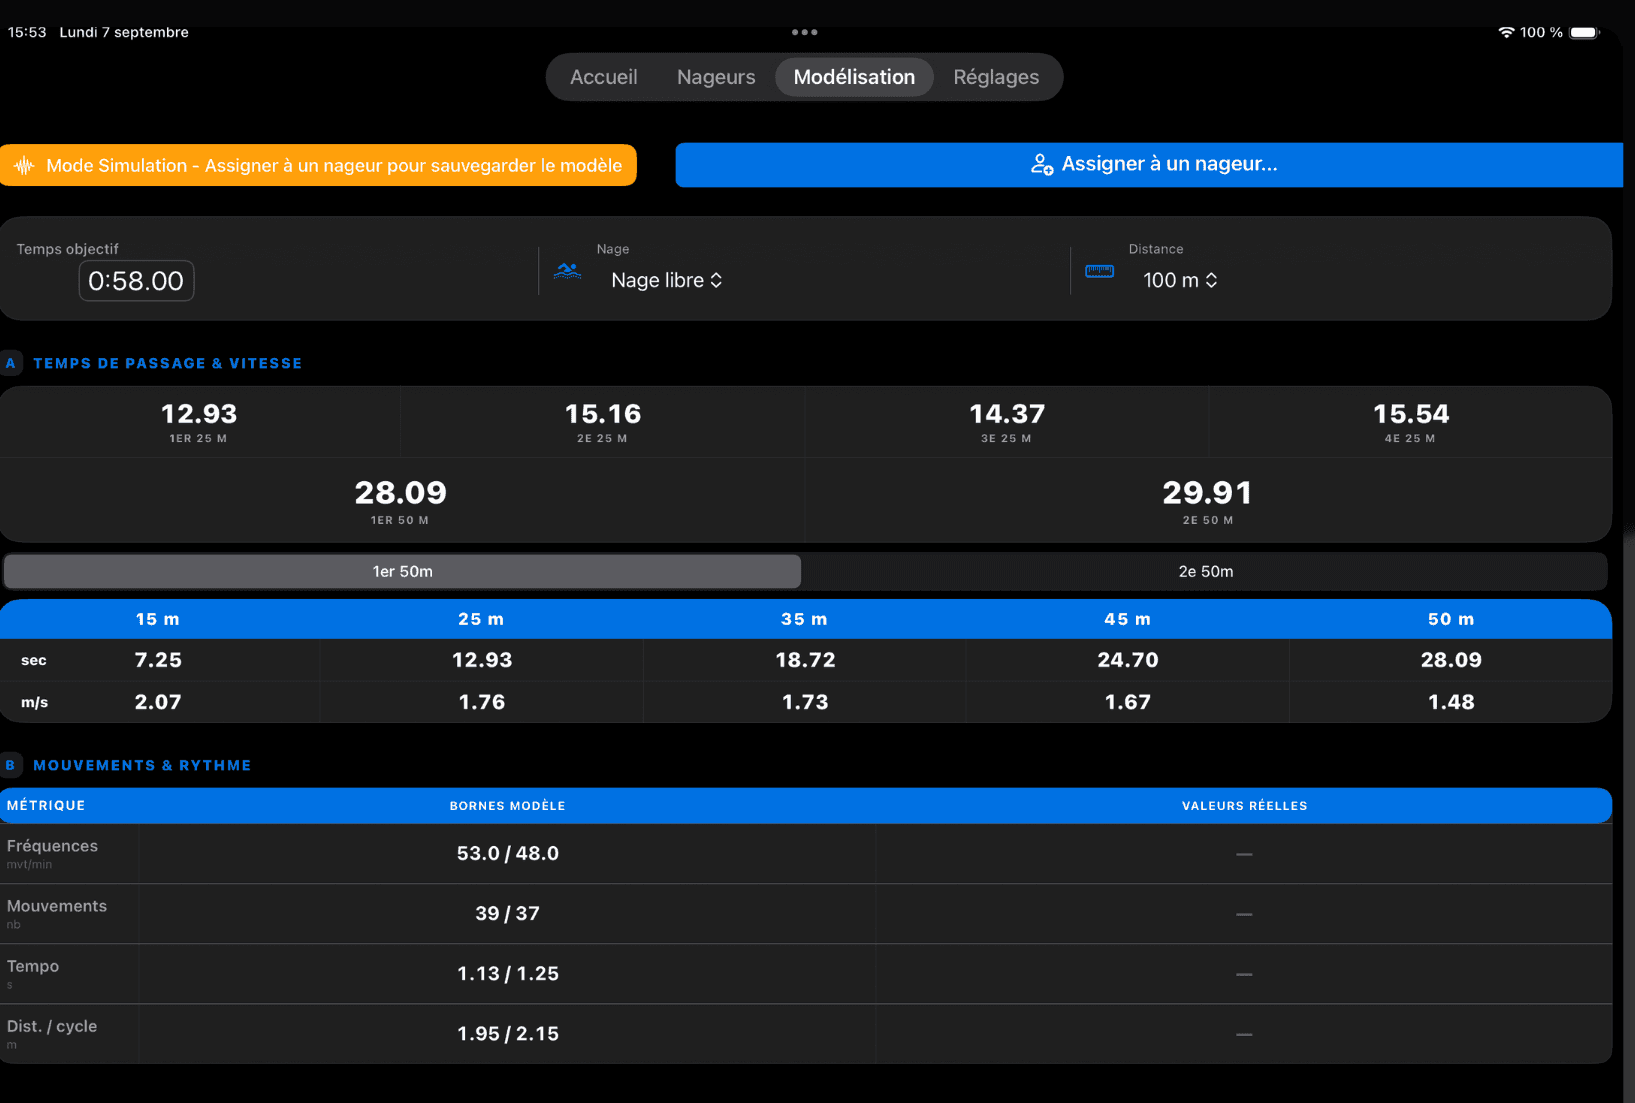Click the 29.91 2E 50 M split
This screenshot has height=1103, width=1635.
click(1208, 500)
